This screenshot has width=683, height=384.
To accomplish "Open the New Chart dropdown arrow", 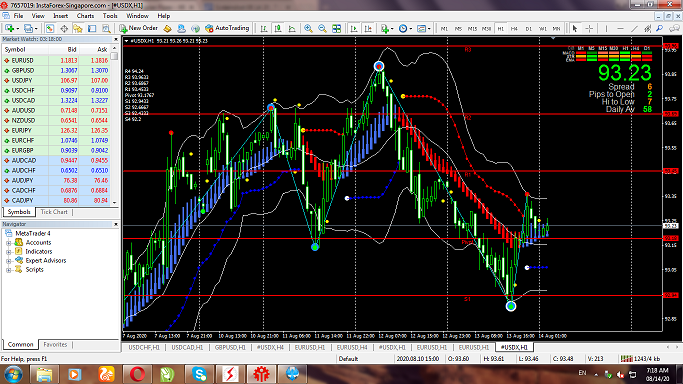I will coord(17,28).
